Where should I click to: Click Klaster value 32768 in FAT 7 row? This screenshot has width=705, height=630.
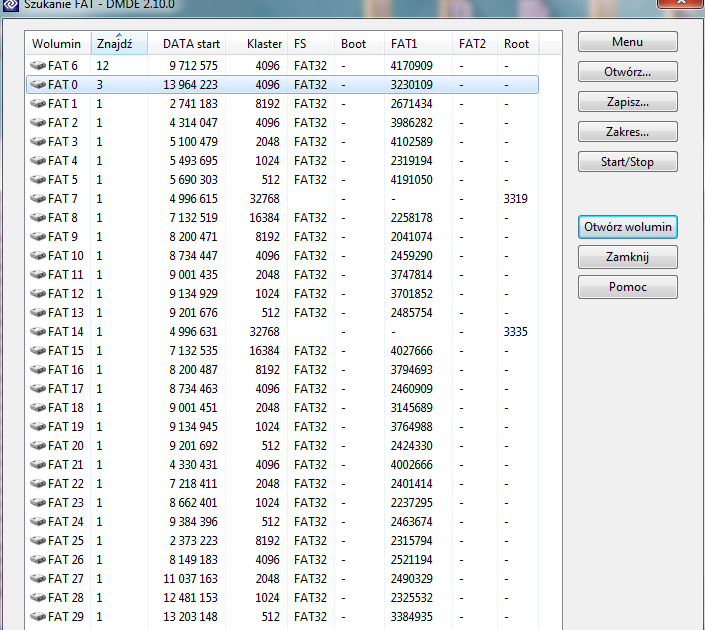click(x=265, y=198)
